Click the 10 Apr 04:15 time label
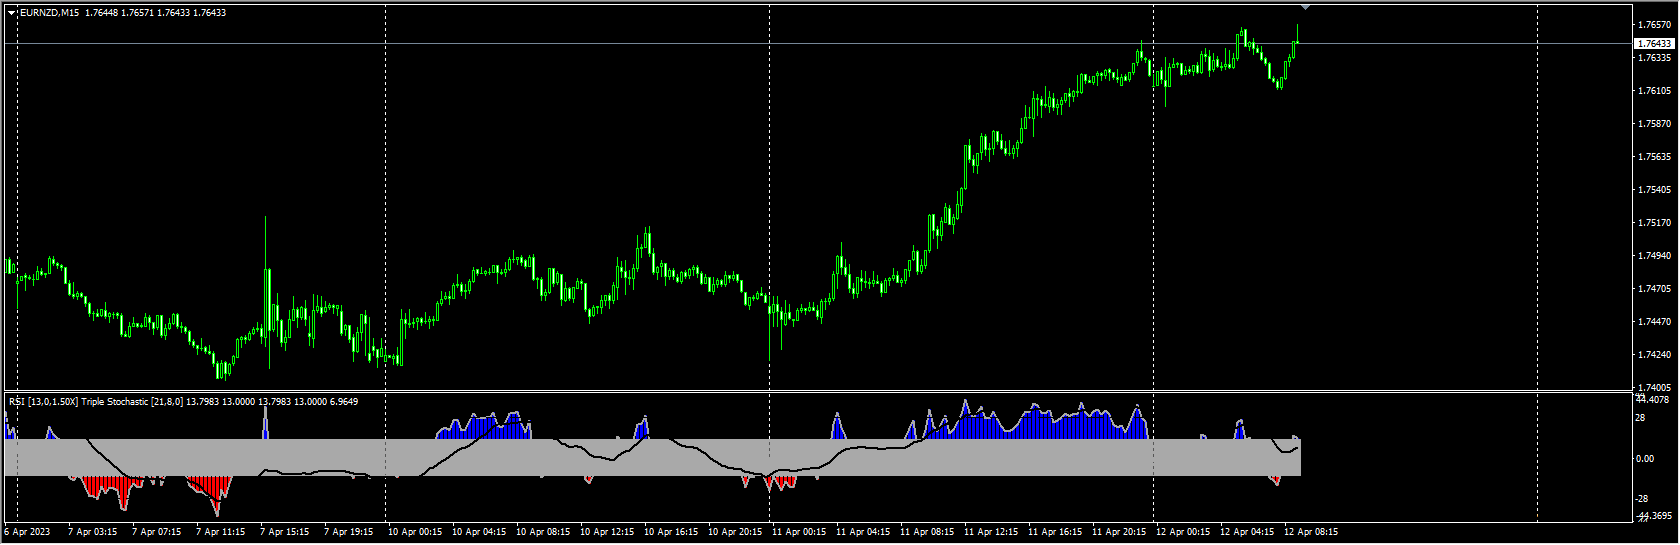The image size is (1680, 545). tap(478, 532)
